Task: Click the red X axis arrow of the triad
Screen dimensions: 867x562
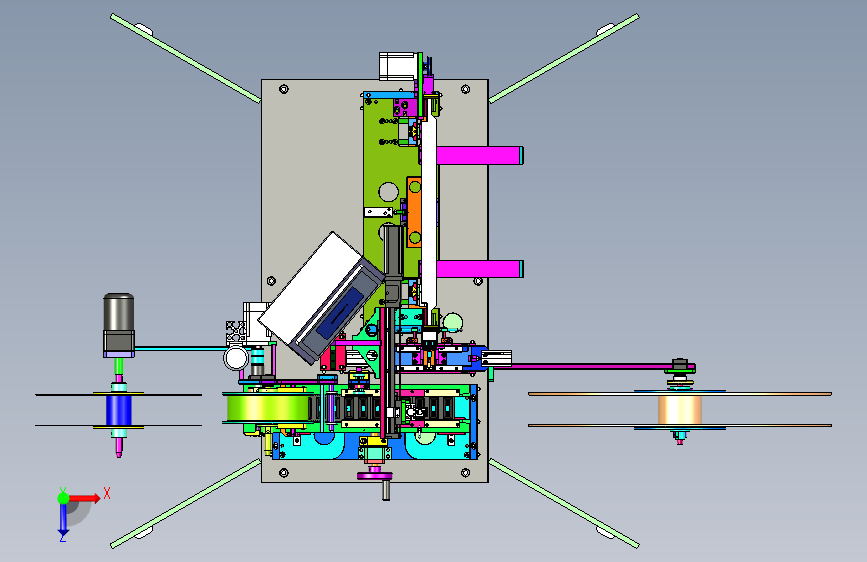Action: pyautogui.click(x=85, y=498)
